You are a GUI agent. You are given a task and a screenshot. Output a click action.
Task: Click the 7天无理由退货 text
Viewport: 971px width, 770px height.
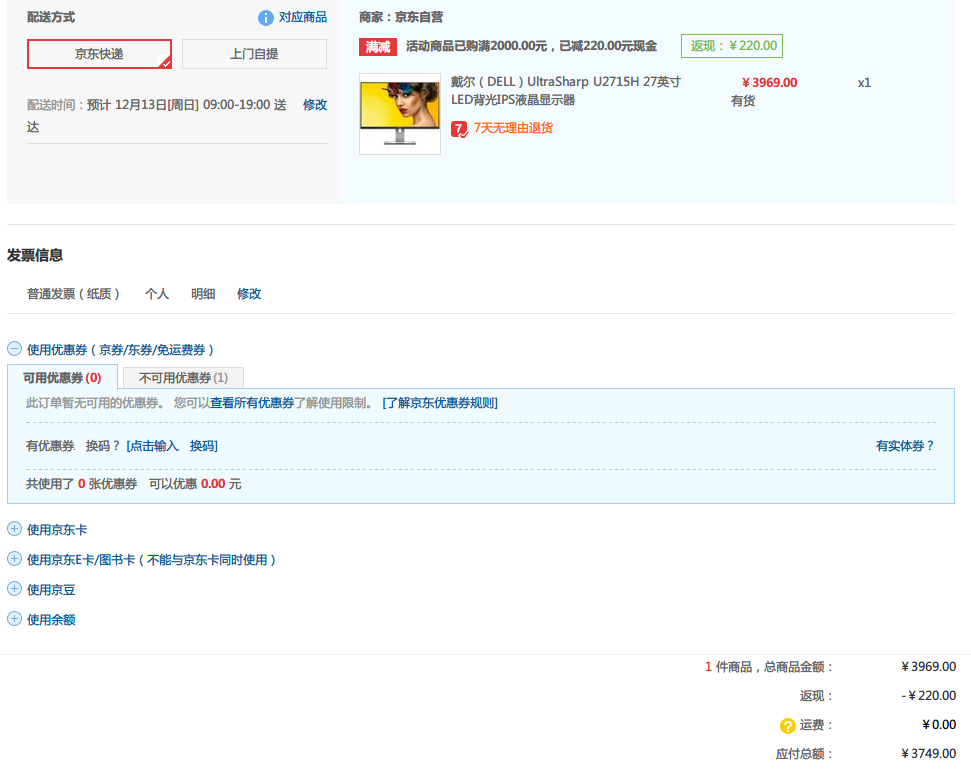[x=513, y=128]
